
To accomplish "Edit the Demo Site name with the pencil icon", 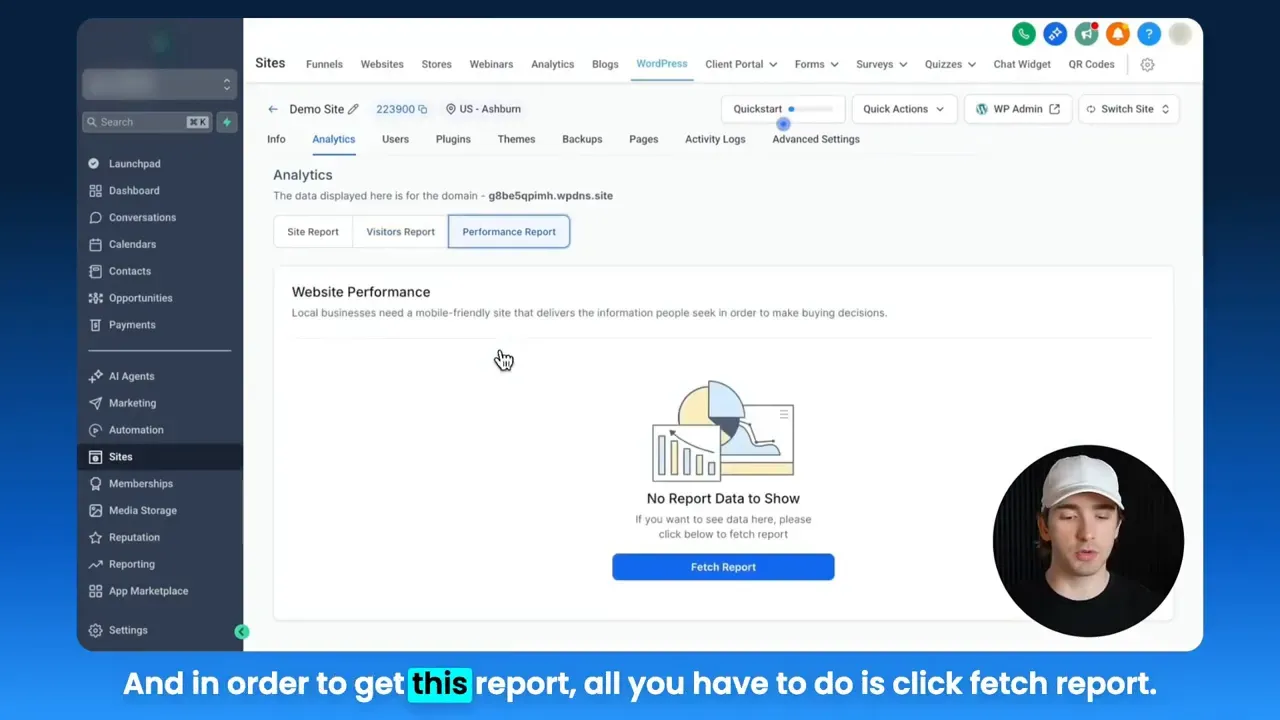I will coord(352,108).
